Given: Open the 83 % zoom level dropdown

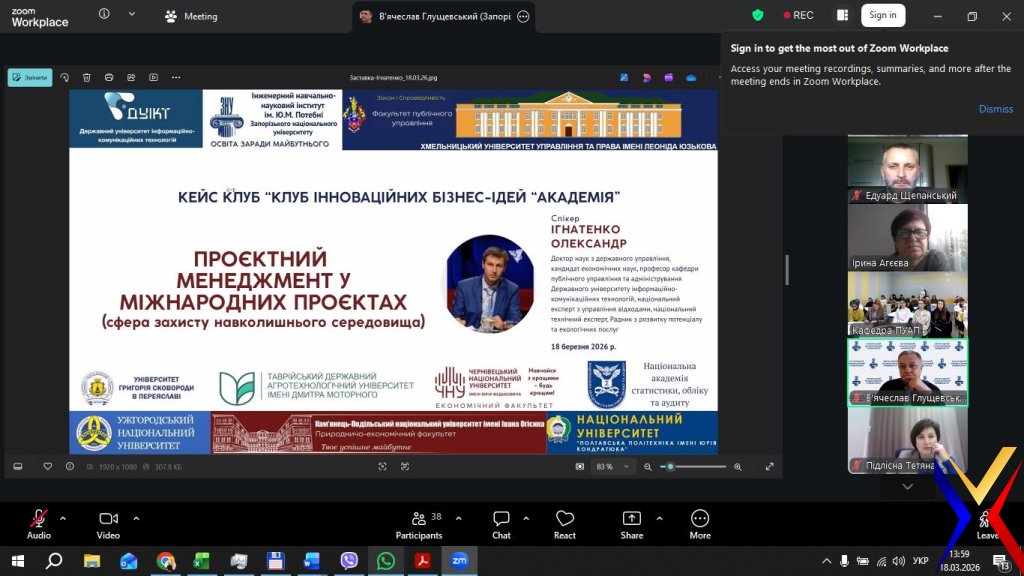Looking at the screenshot, I should [609, 467].
